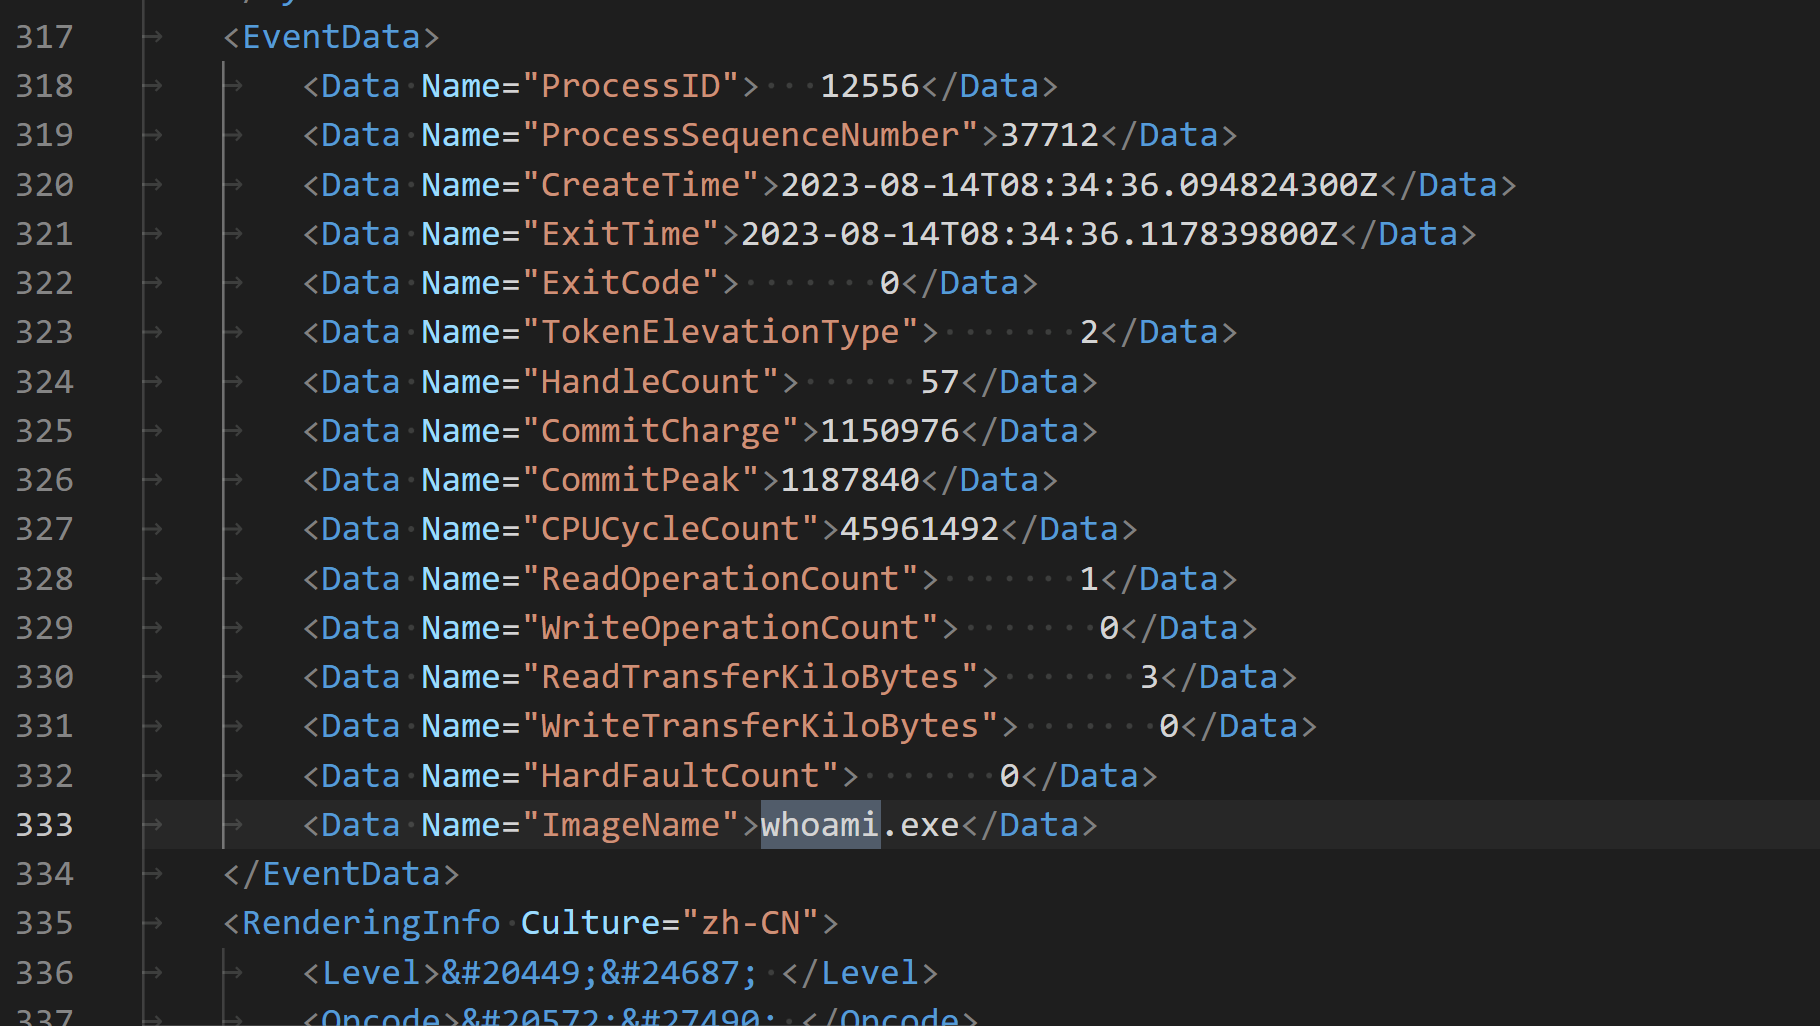Click the closing Level tag
This screenshot has height=1026, width=1820.
click(x=860, y=973)
